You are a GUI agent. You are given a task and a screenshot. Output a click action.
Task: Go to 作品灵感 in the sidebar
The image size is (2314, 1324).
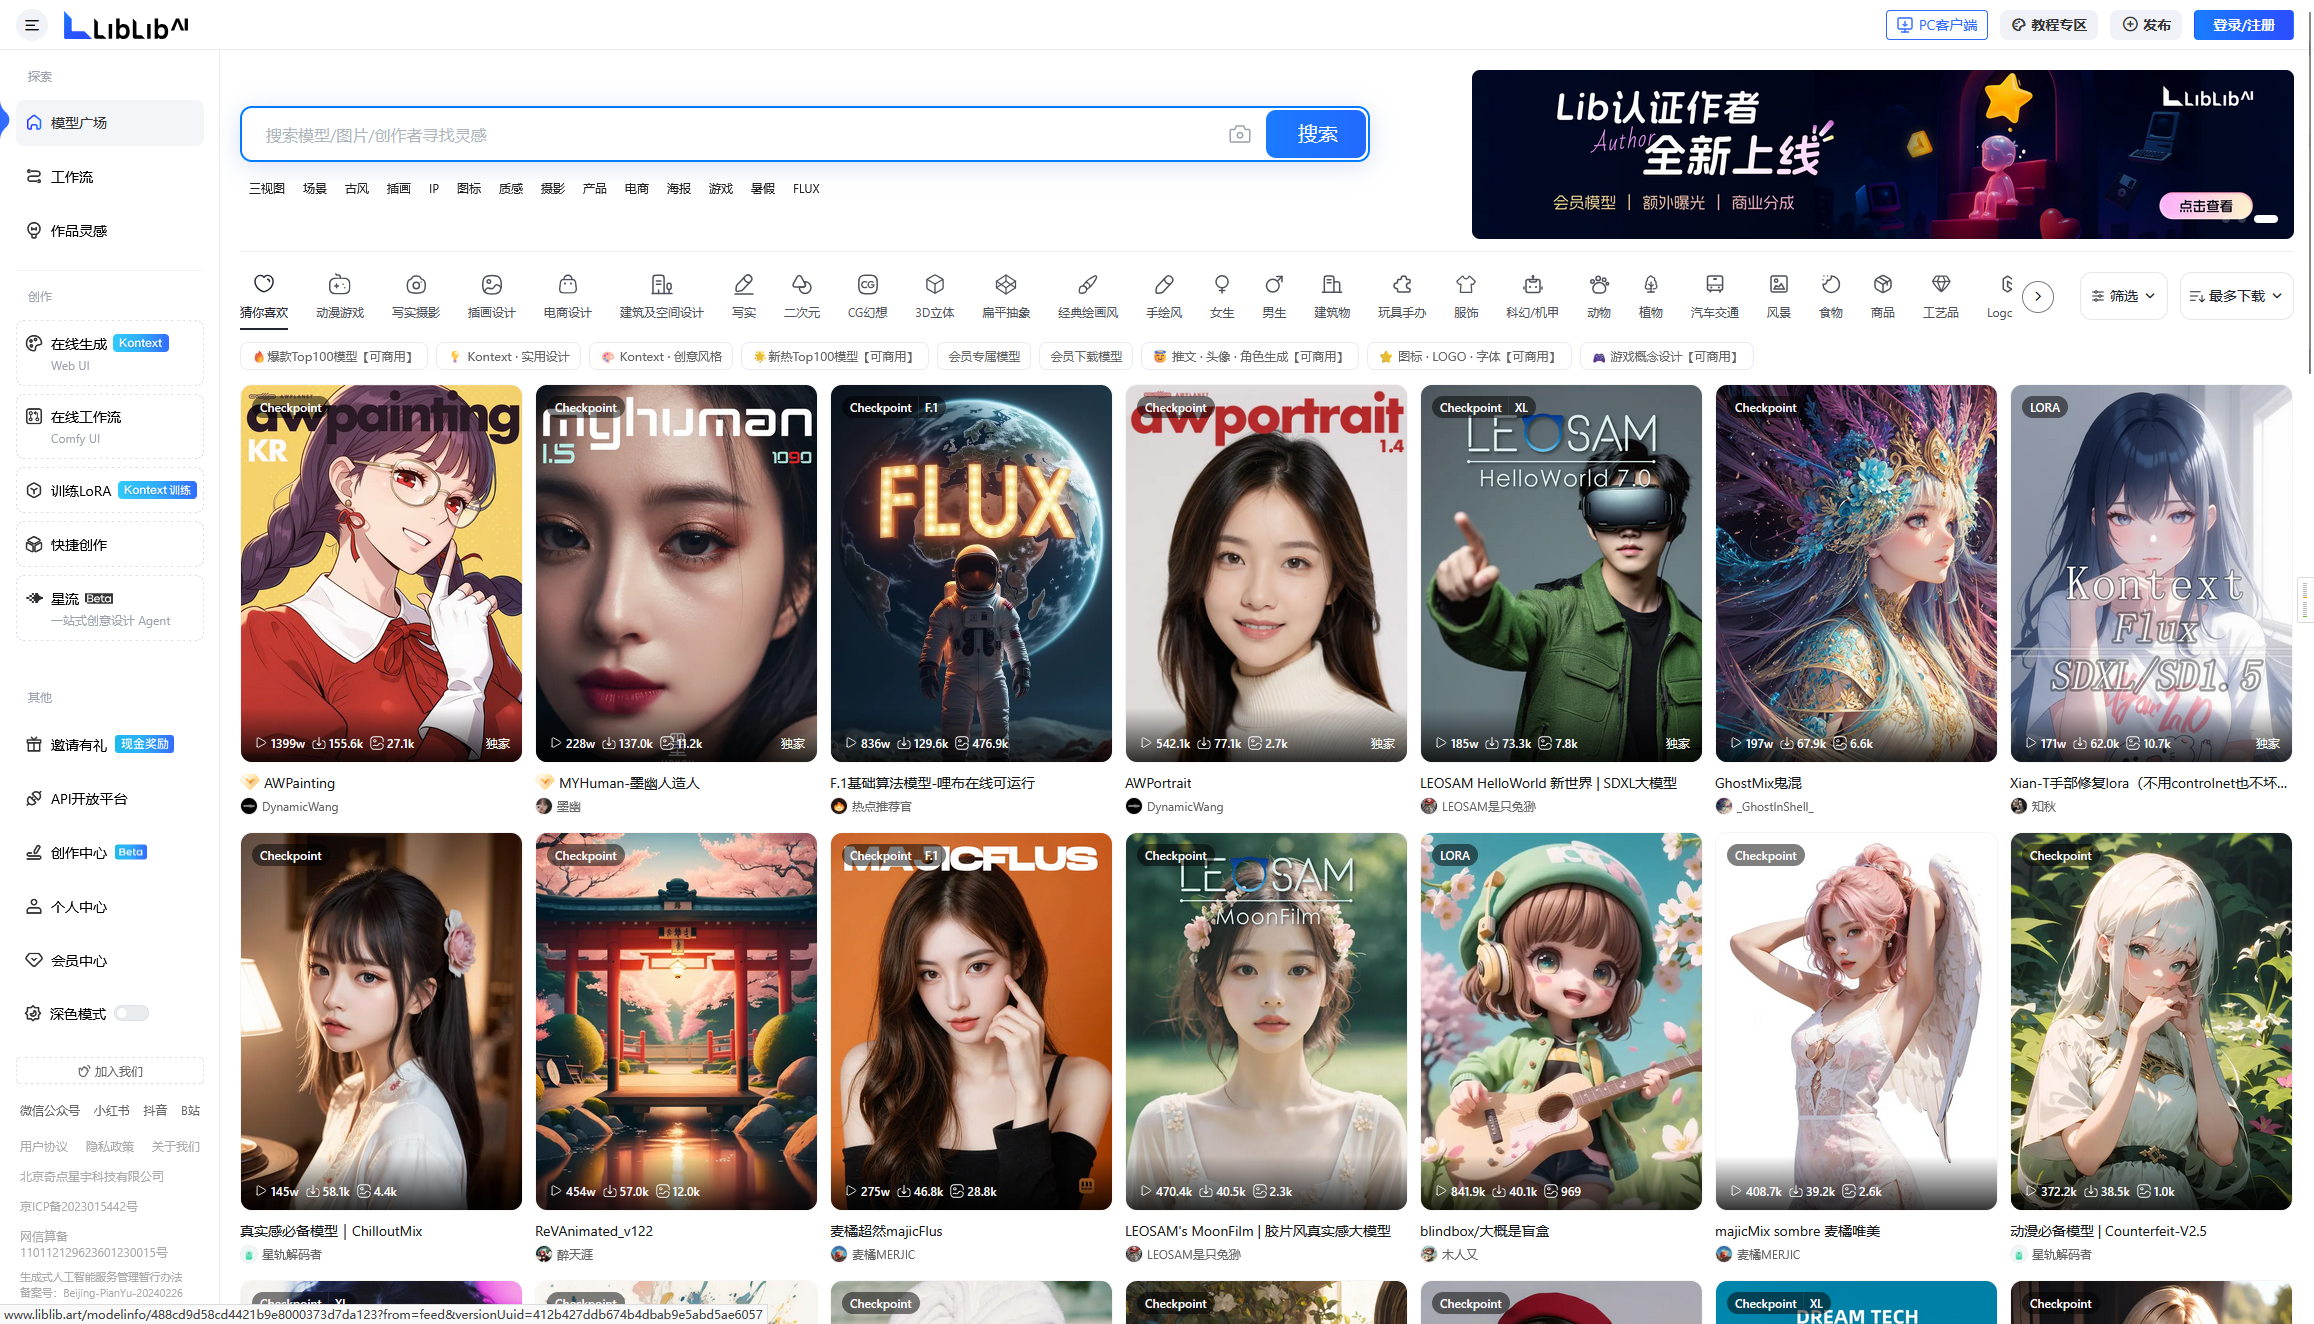click(78, 231)
